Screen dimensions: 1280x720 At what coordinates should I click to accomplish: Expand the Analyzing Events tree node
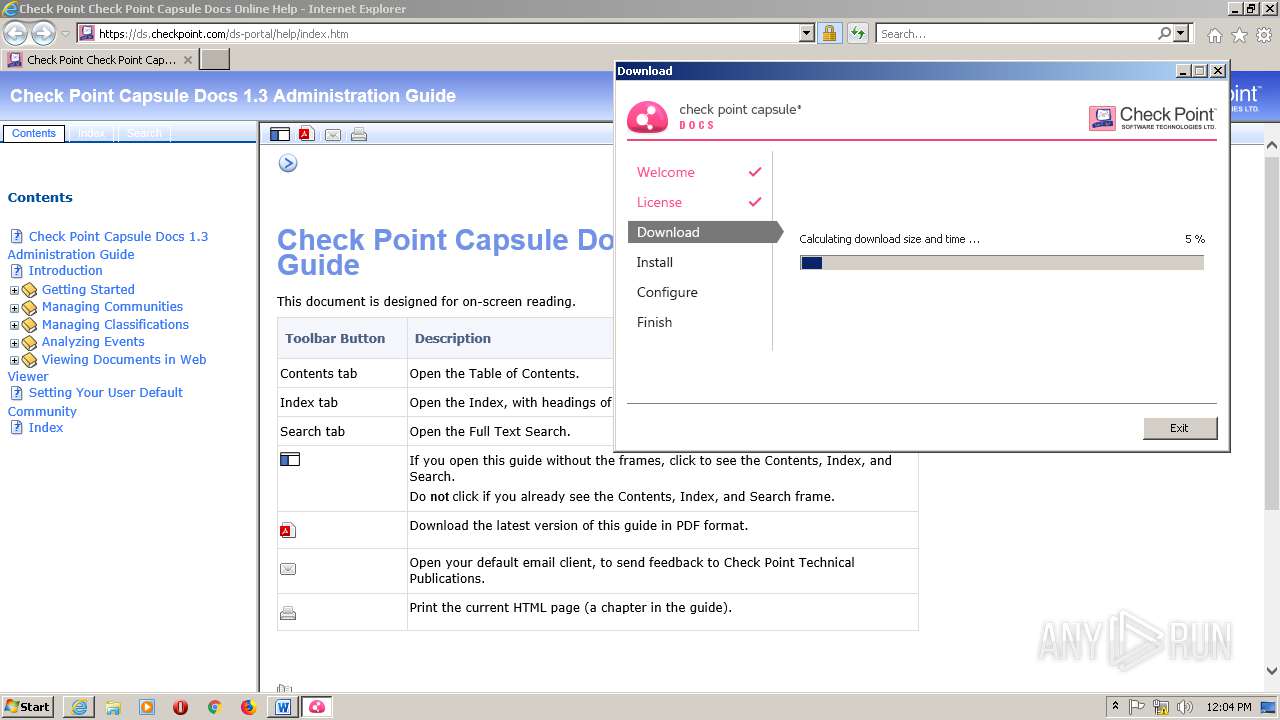click(14, 343)
